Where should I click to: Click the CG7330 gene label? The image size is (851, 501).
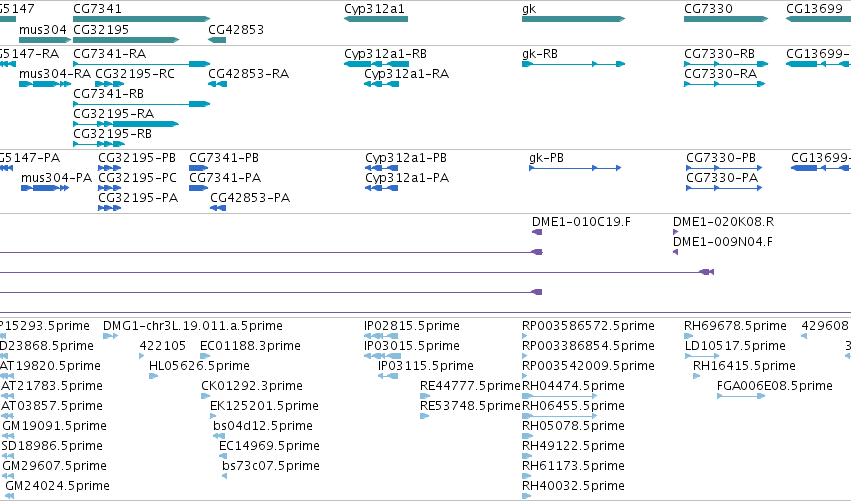point(708,9)
